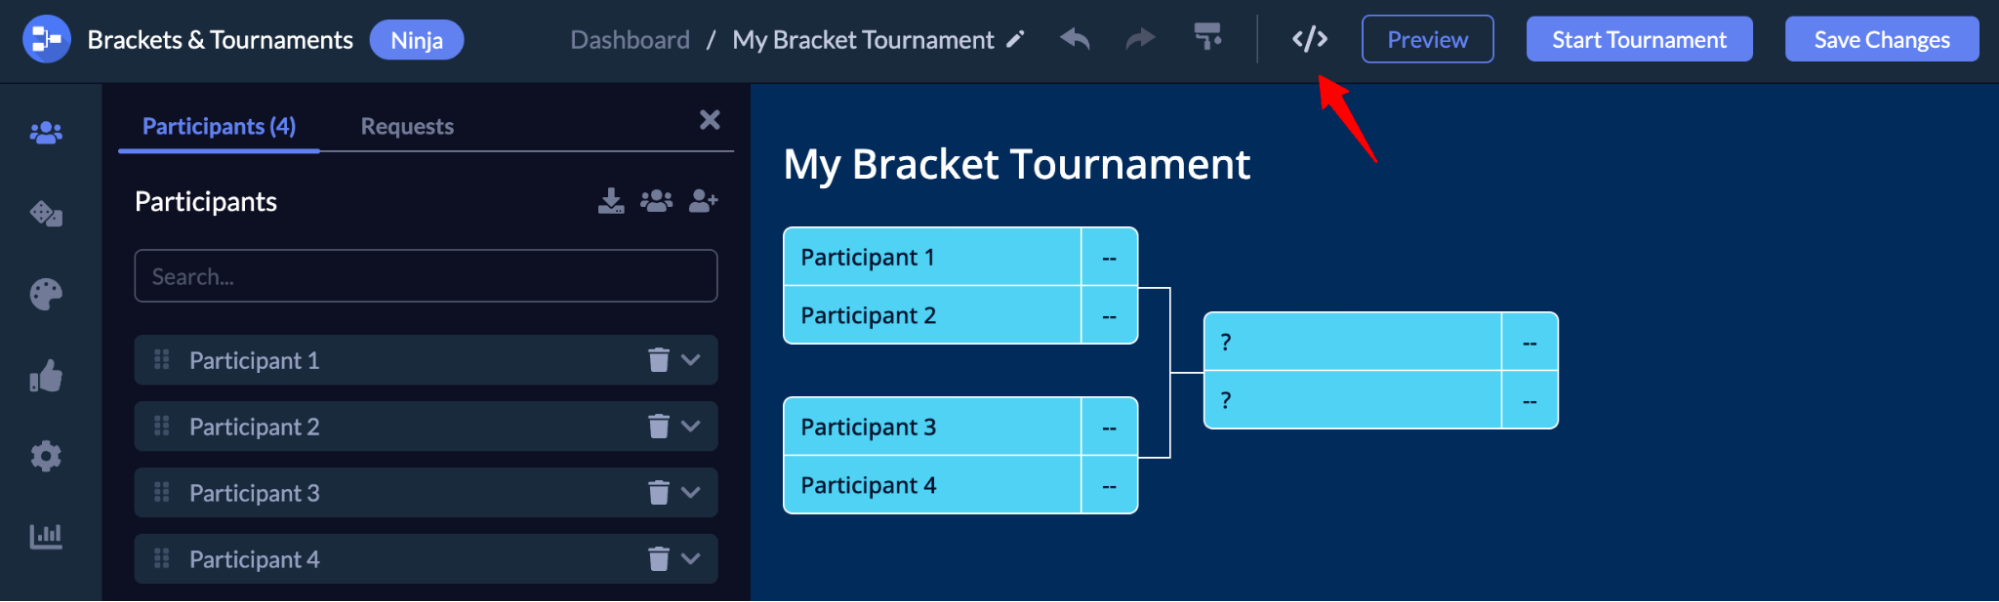This screenshot has height=602, width=1999.
Task: Open the Participants panel from the sidebar
Action: pyautogui.click(x=47, y=131)
